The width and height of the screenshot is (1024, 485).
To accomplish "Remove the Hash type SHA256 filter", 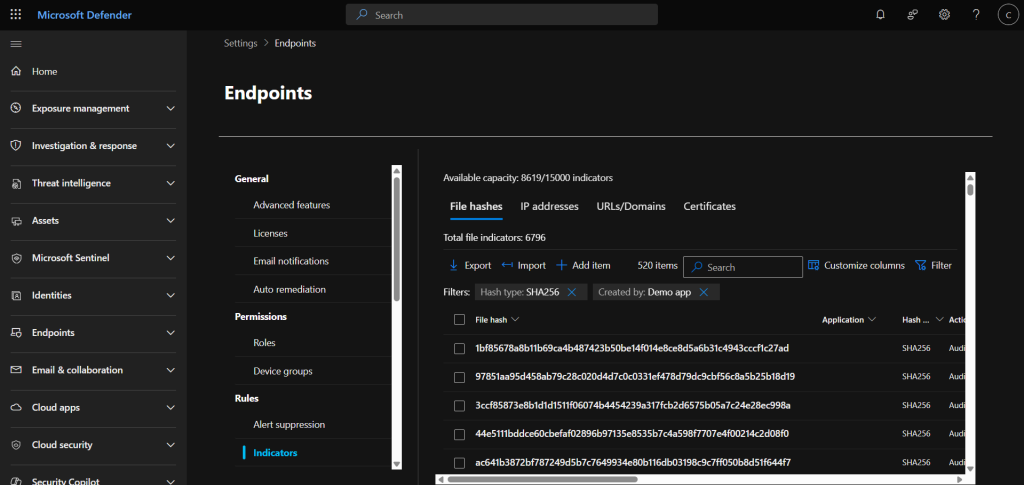I will pyautogui.click(x=571, y=292).
